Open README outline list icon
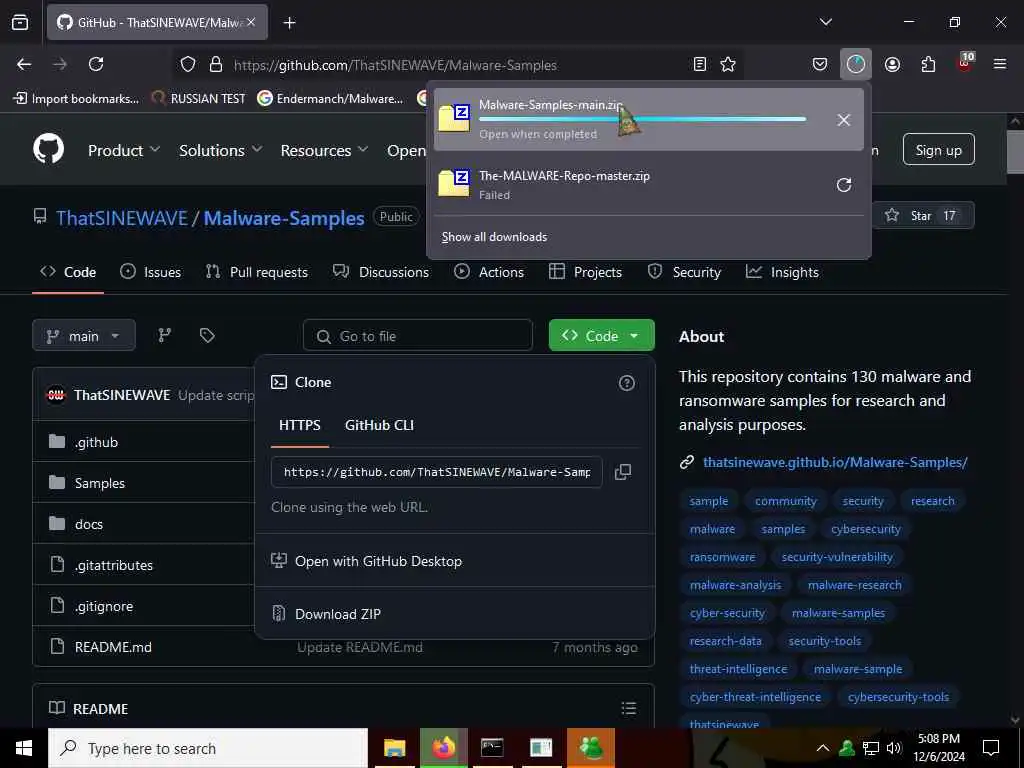This screenshot has width=1024, height=768. 628,708
